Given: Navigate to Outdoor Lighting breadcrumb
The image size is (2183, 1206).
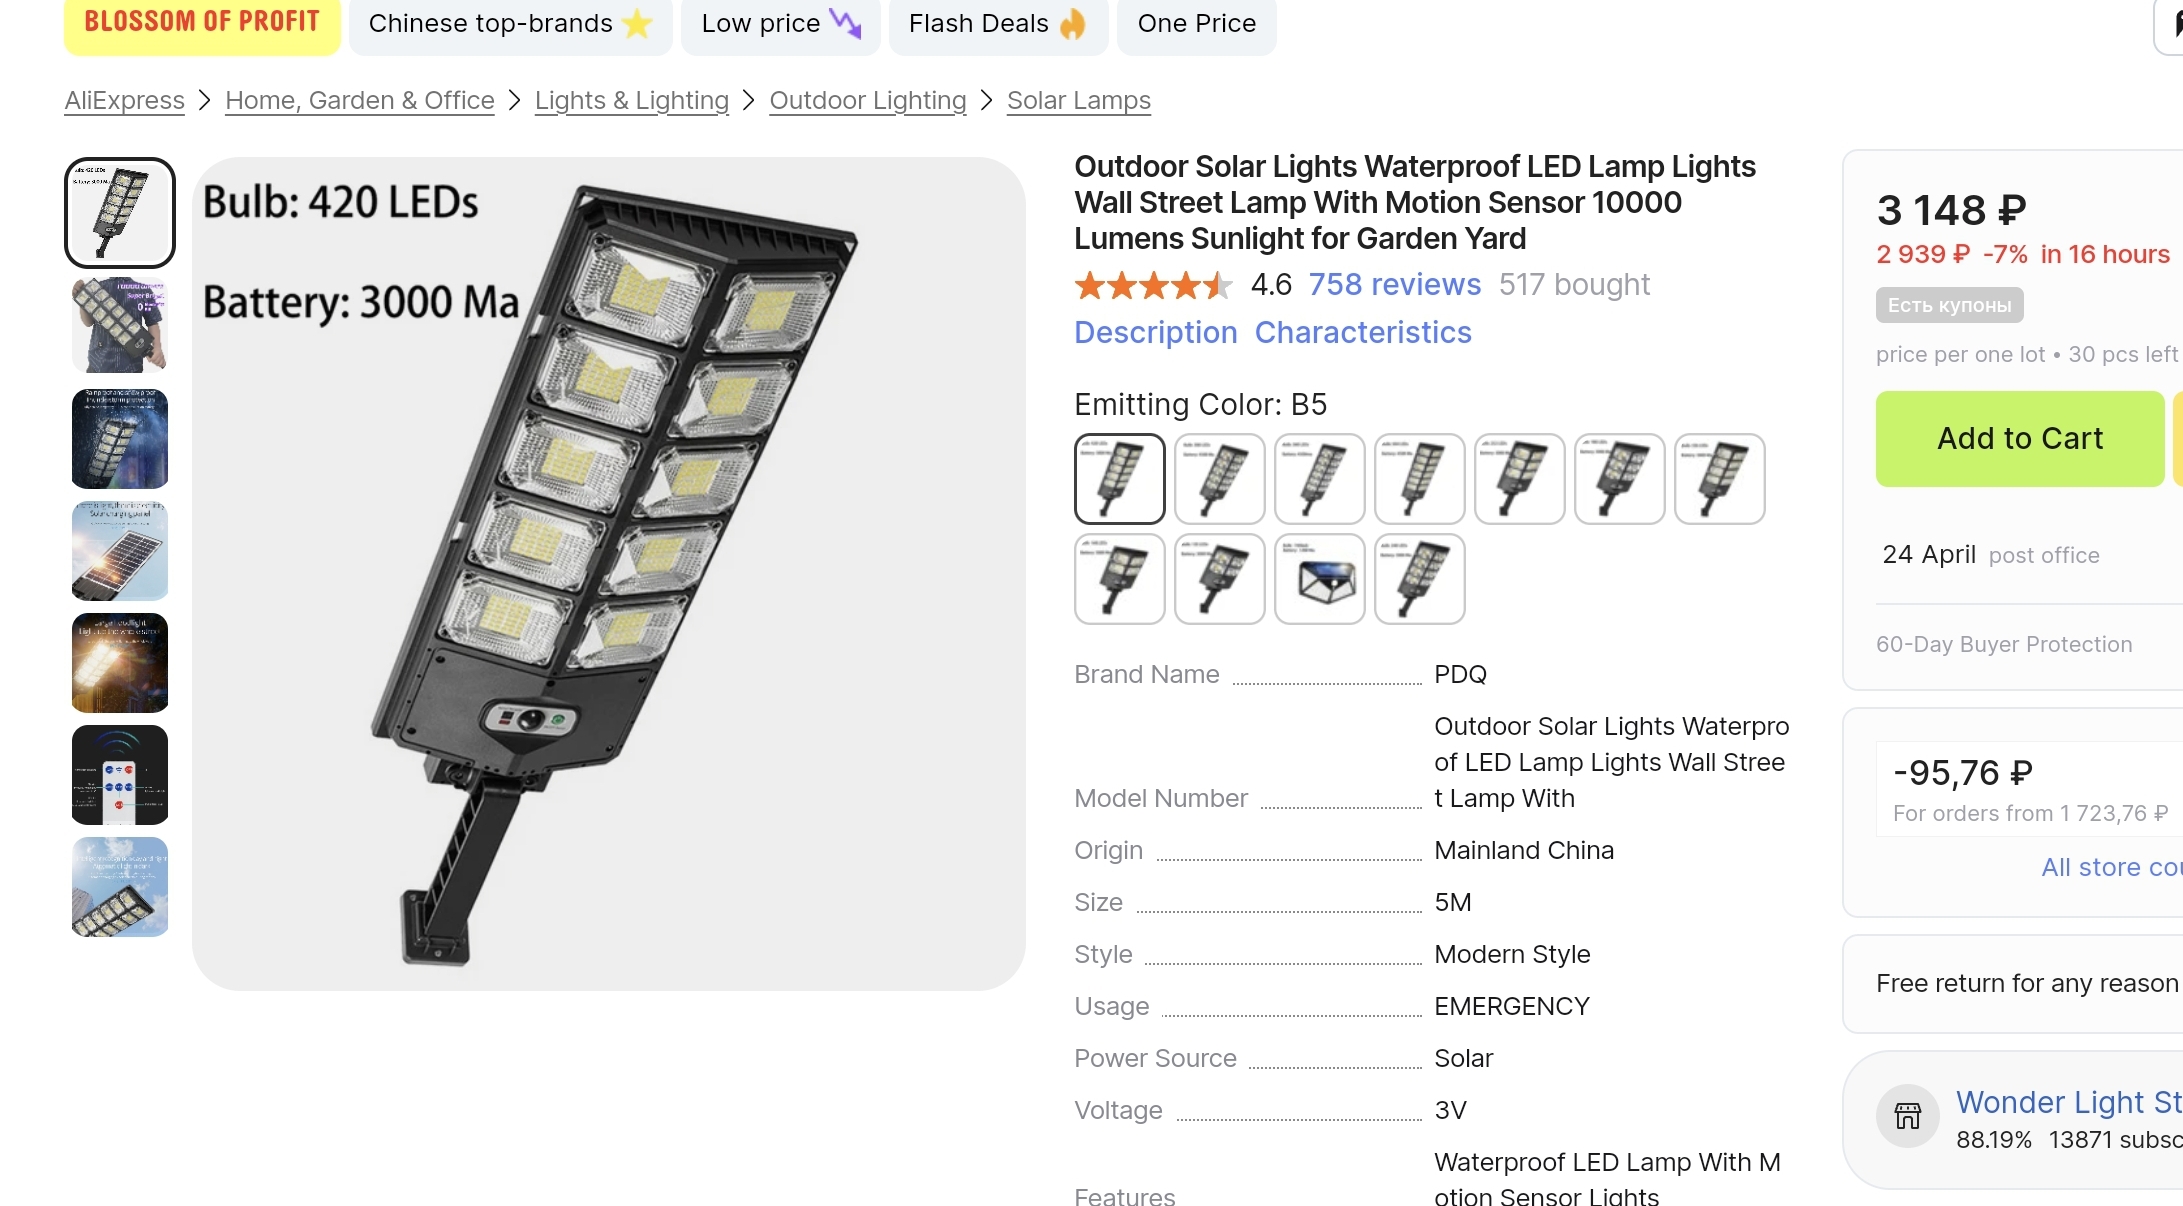Looking at the screenshot, I should click(867, 101).
